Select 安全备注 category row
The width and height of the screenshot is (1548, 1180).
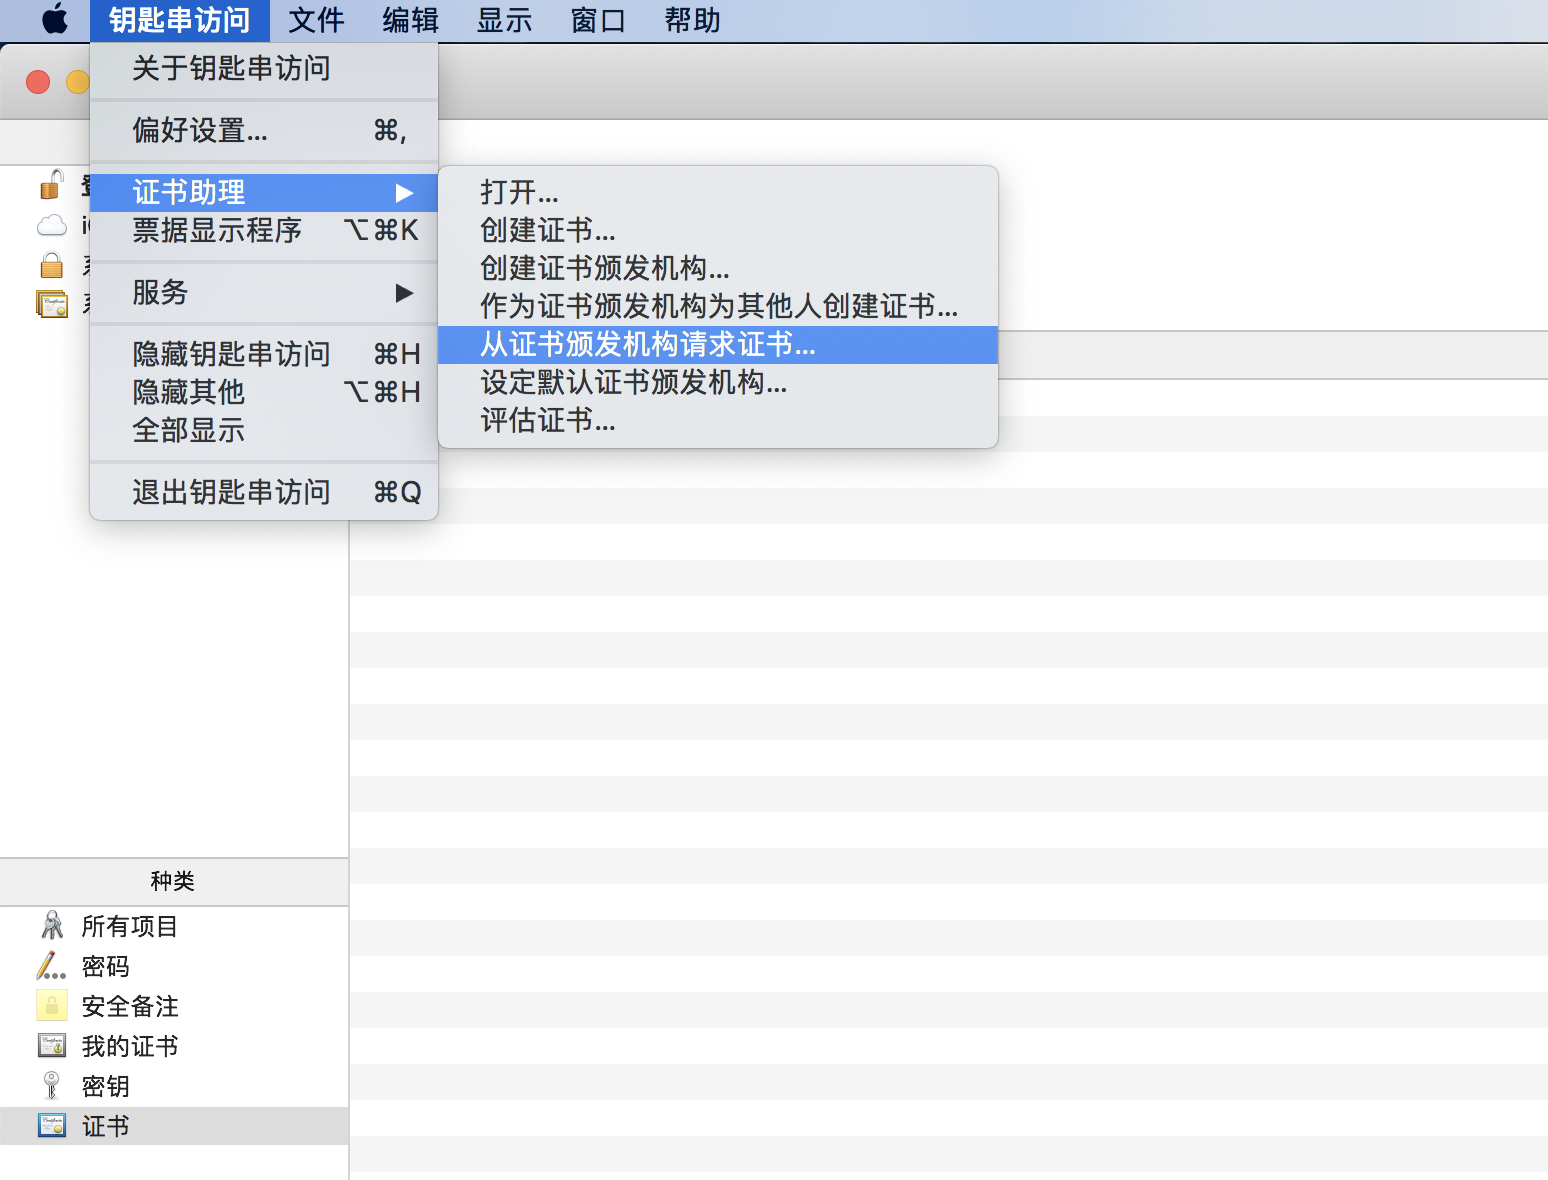[x=174, y=1006]
